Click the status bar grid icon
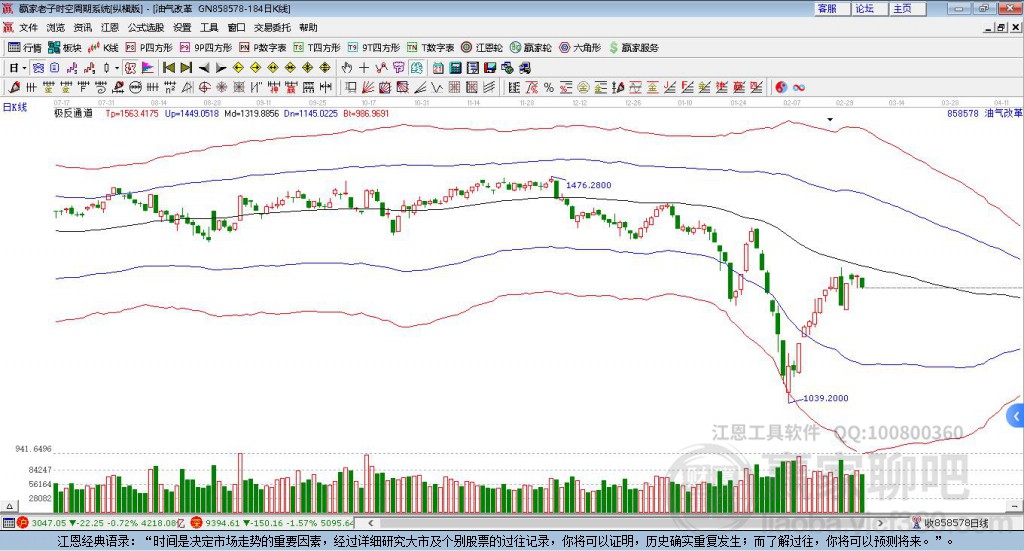1024x551 pixels. point(8,523)
